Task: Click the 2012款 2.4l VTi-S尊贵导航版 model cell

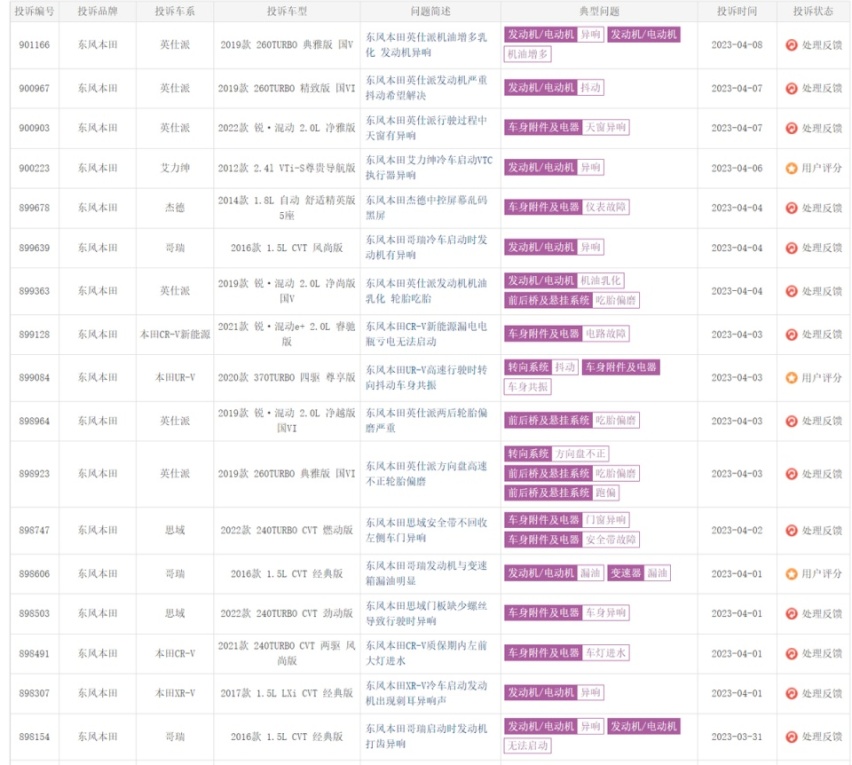Action: 287,168
